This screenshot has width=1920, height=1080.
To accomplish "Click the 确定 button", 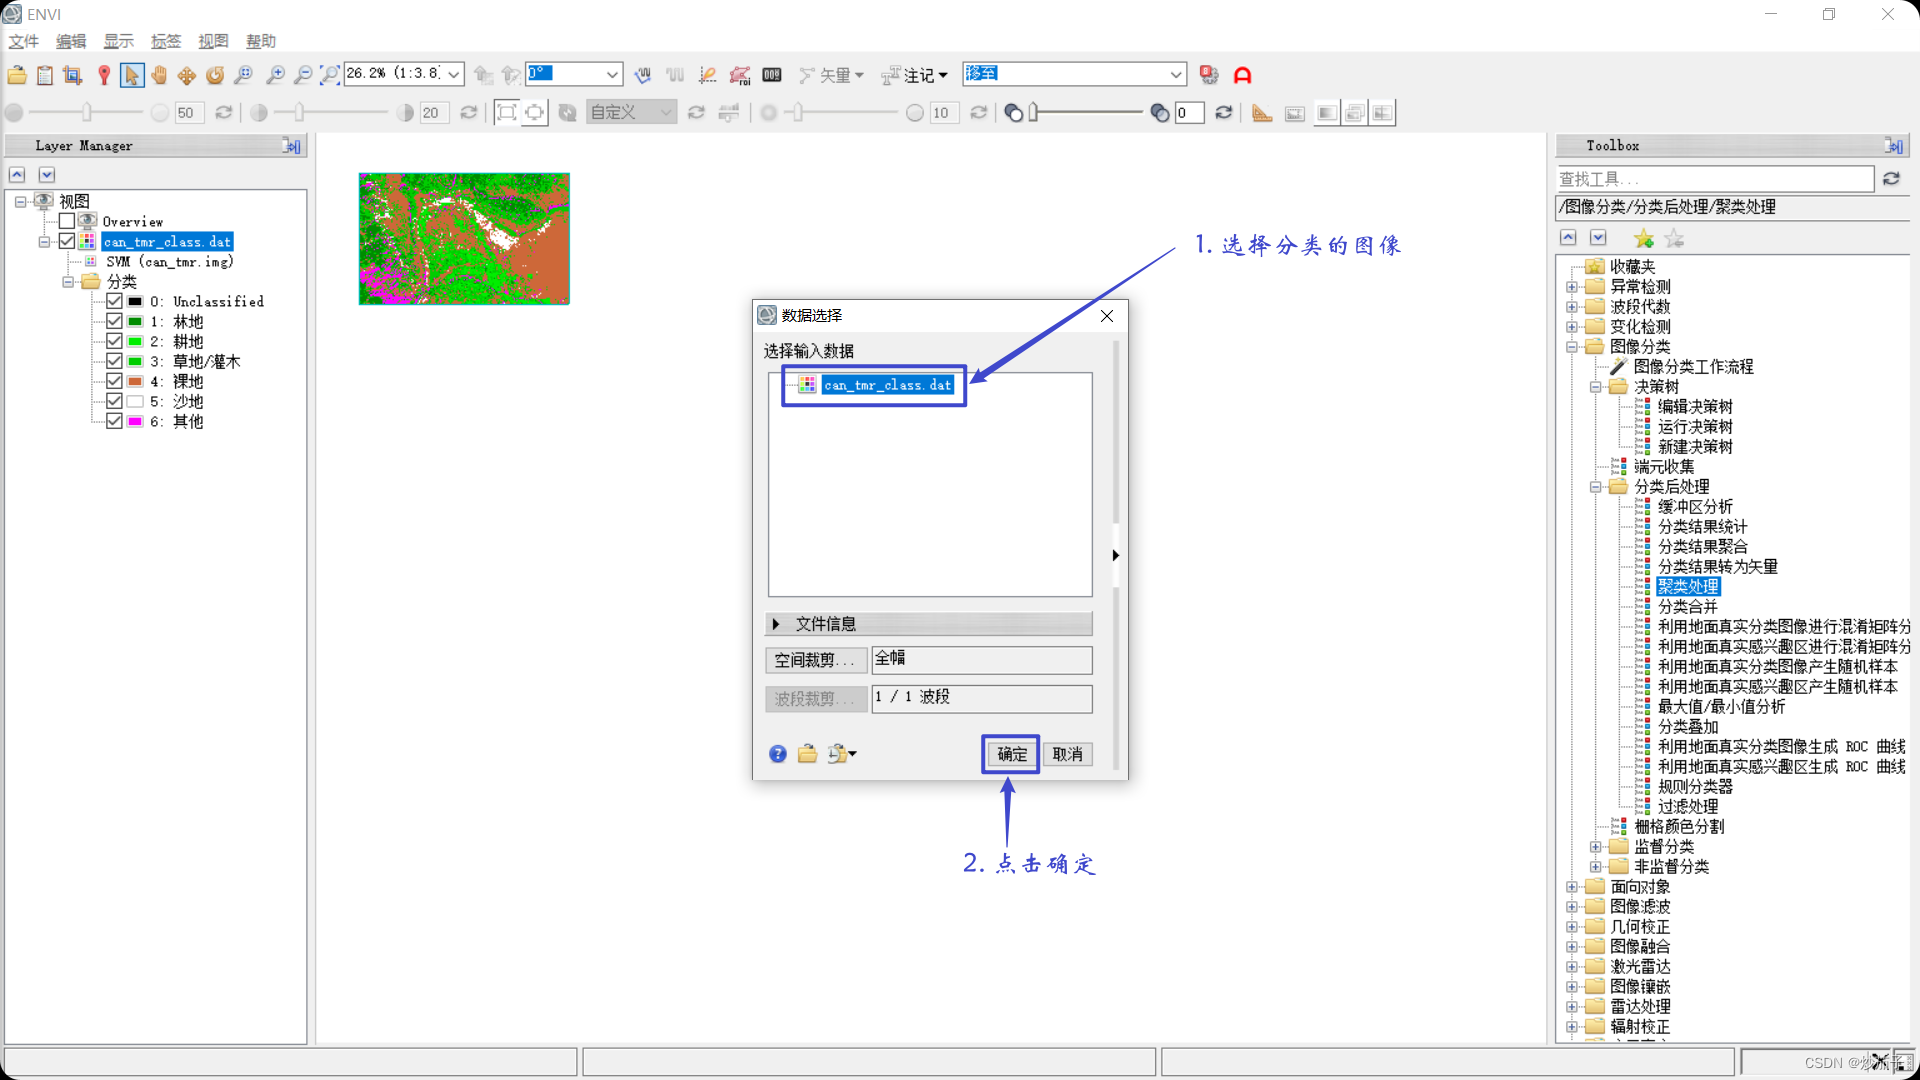I will tap(1011, 754).
